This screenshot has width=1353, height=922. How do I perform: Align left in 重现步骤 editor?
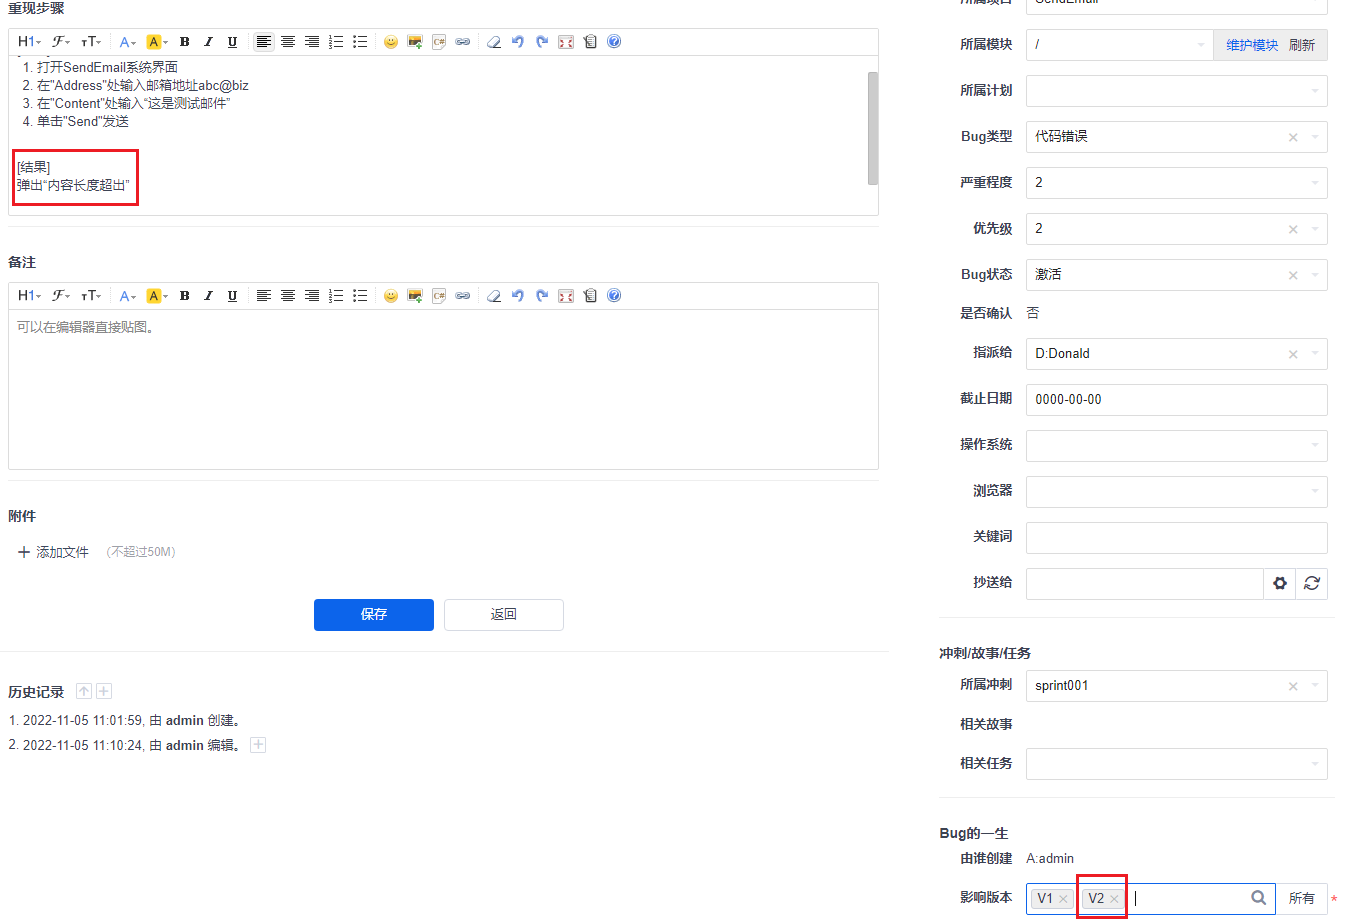click(264, 42)
